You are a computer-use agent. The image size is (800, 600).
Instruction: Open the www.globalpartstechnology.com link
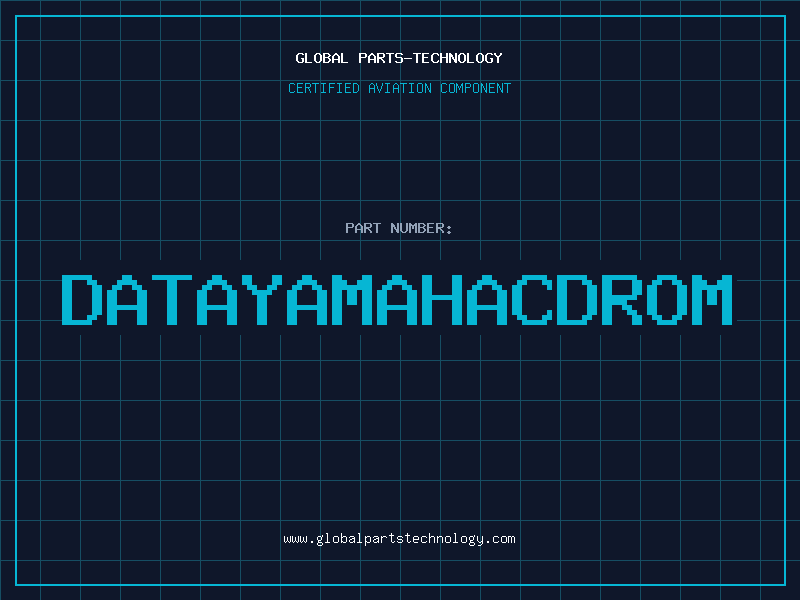pyautogui.click(x=399, y=539)
